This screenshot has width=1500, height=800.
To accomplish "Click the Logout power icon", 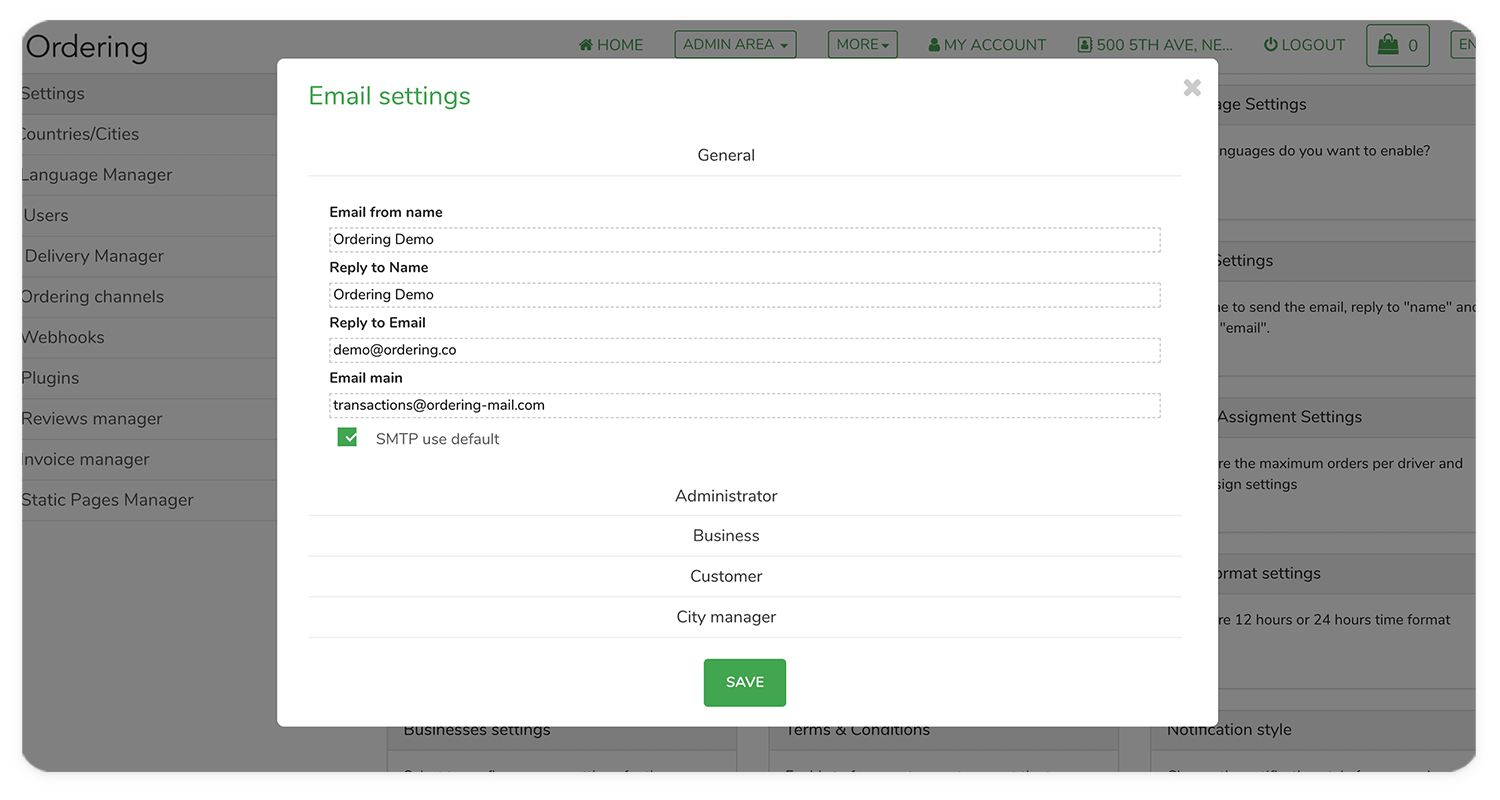I will (x=1271, y=45).
